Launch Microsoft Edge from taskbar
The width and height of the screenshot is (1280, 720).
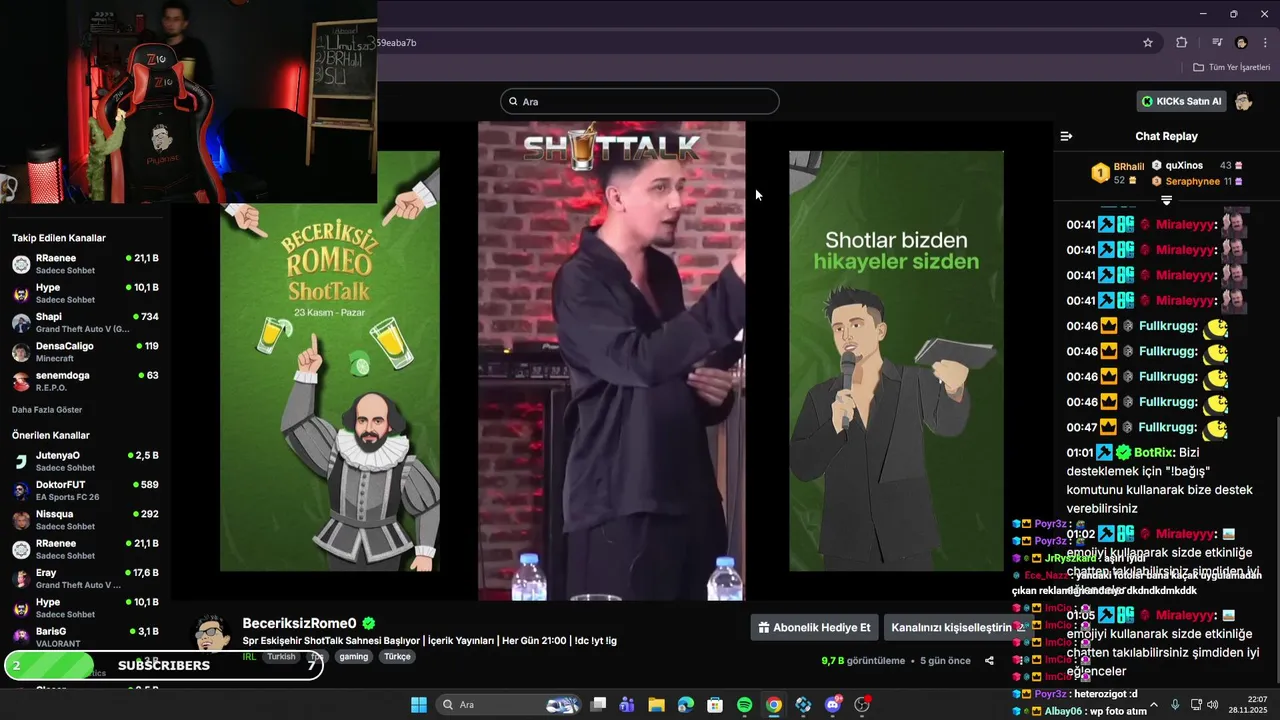click(685, 705)
